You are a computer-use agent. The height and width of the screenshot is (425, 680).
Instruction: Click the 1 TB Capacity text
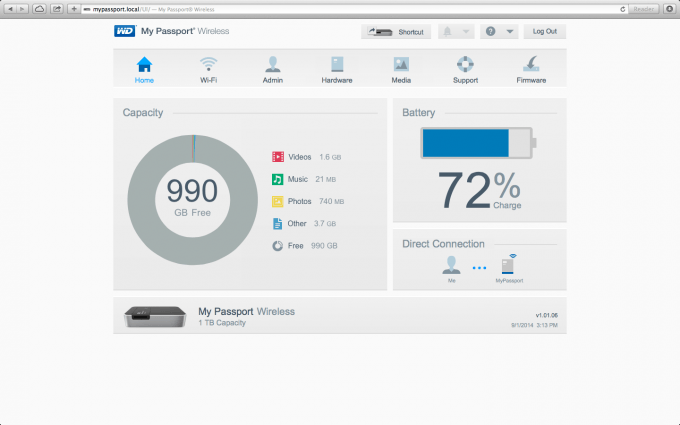click(x=222, y=323)
